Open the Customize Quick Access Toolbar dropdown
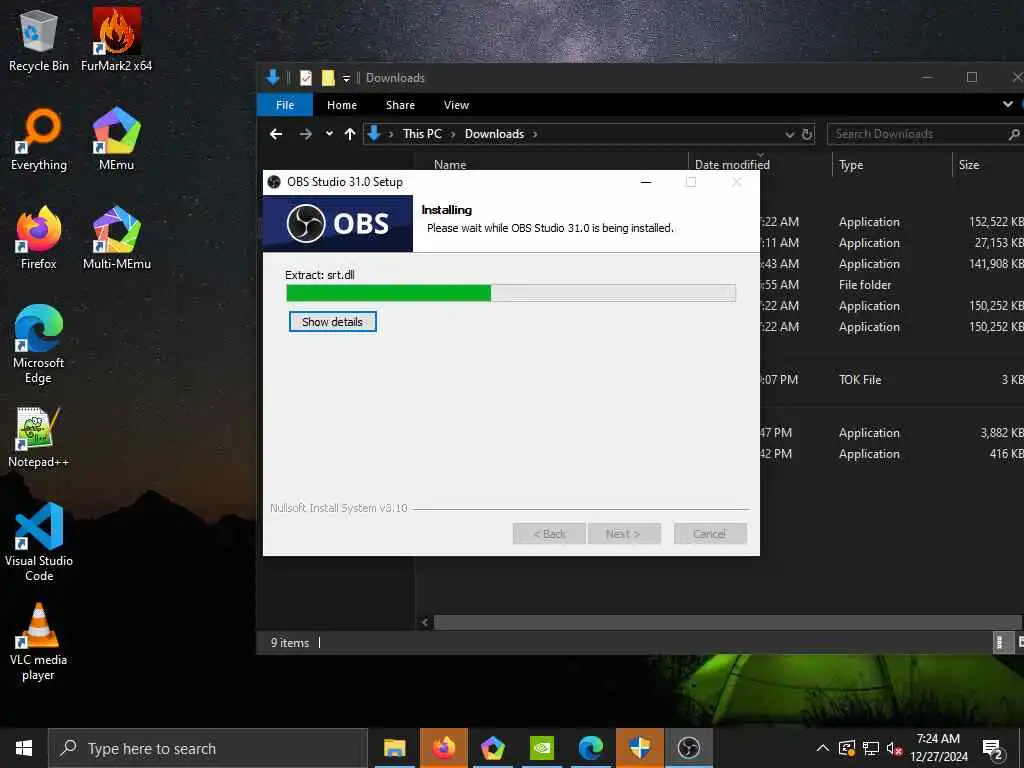The height and width of the screenshot is (768, 1024). pyautogui.click(x=346, y=78)
